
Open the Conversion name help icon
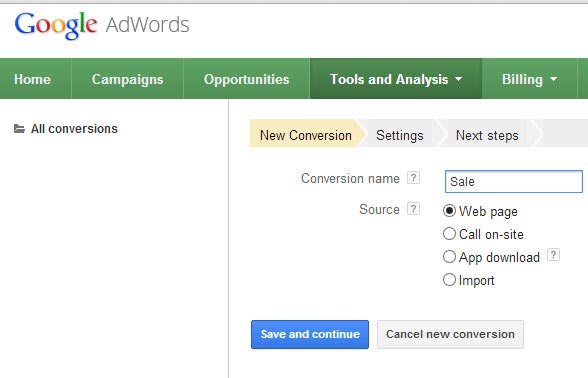[x=413, y=178]
